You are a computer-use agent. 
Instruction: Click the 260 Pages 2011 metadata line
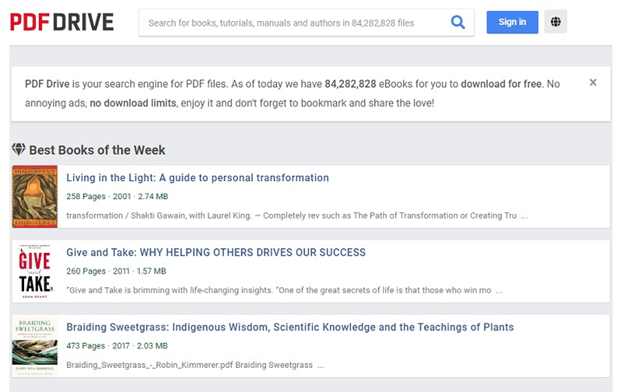coord(116,271)
